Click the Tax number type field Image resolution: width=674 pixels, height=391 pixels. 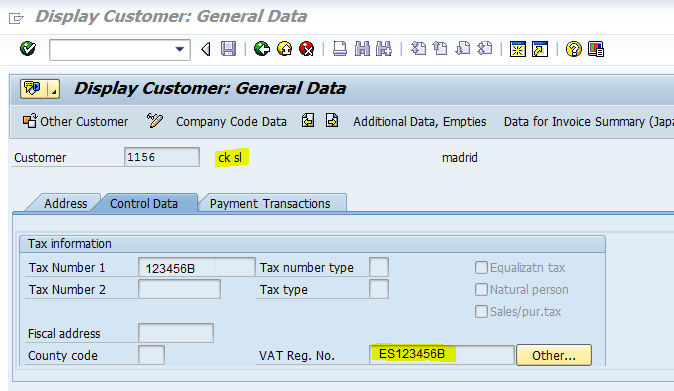point(379,267)
